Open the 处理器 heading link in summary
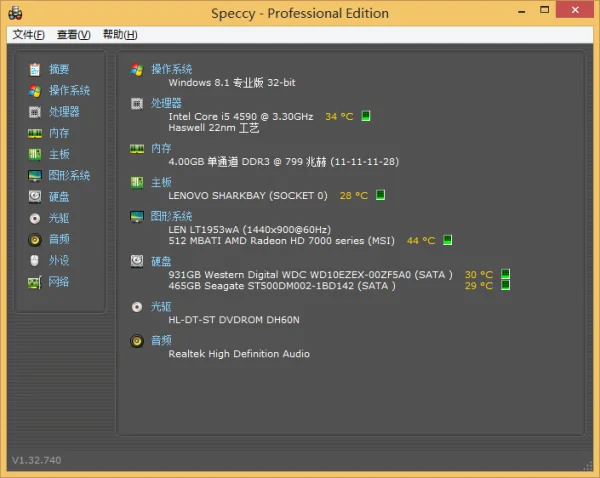Image resolution: width=600 pixels, height=478 pixels. 166,103
